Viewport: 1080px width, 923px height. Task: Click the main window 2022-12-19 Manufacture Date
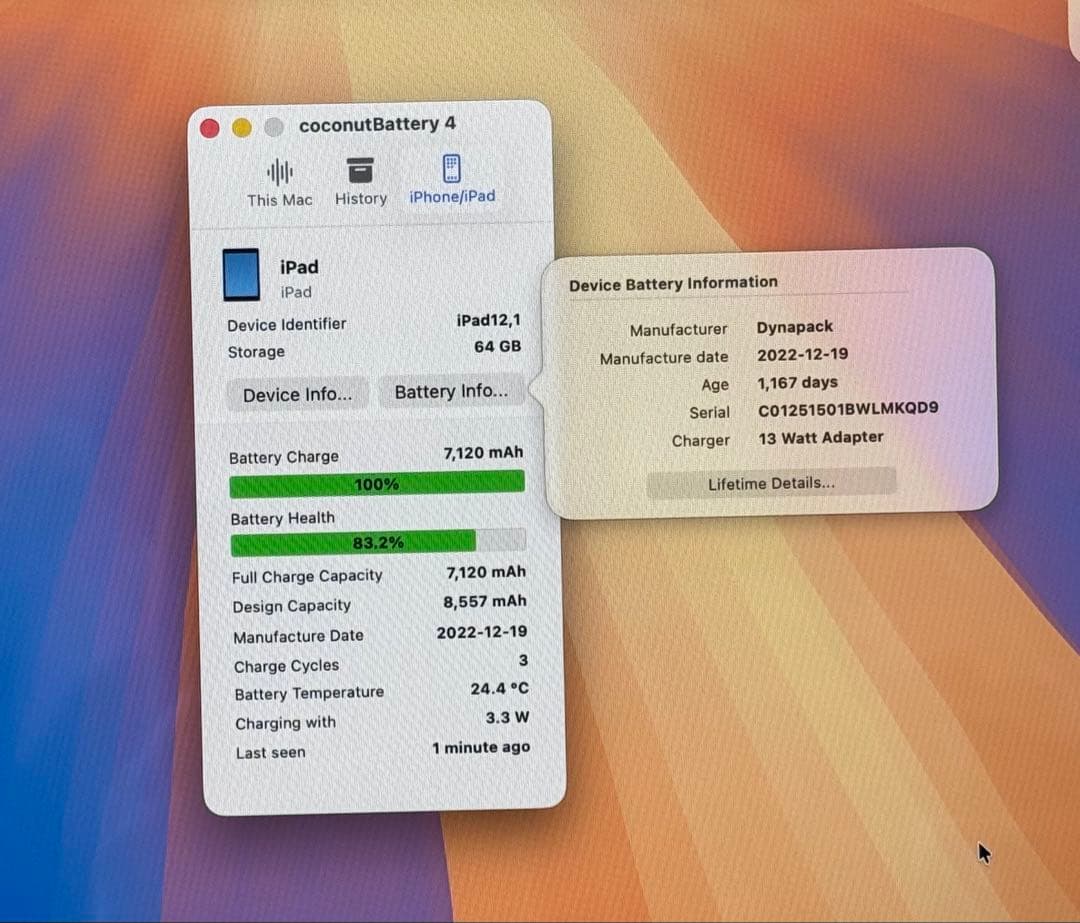pyautogui.click(x=482, y=632)
